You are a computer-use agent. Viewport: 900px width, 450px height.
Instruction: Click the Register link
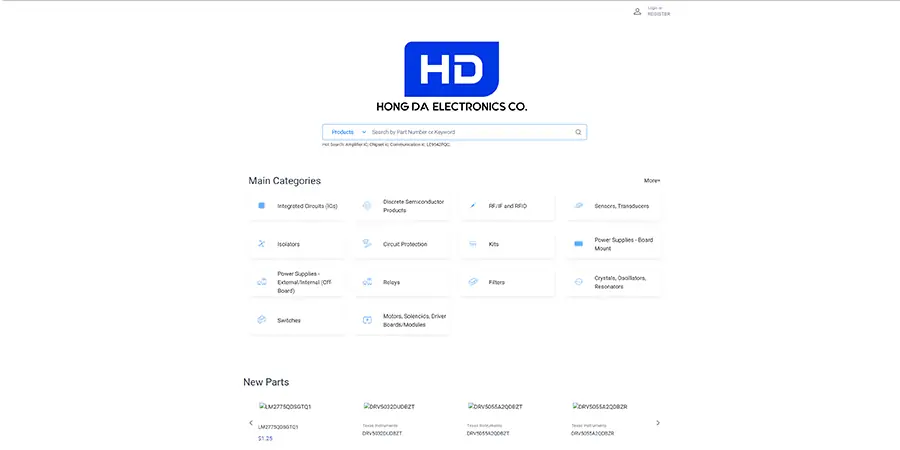(x=659, y=14)
